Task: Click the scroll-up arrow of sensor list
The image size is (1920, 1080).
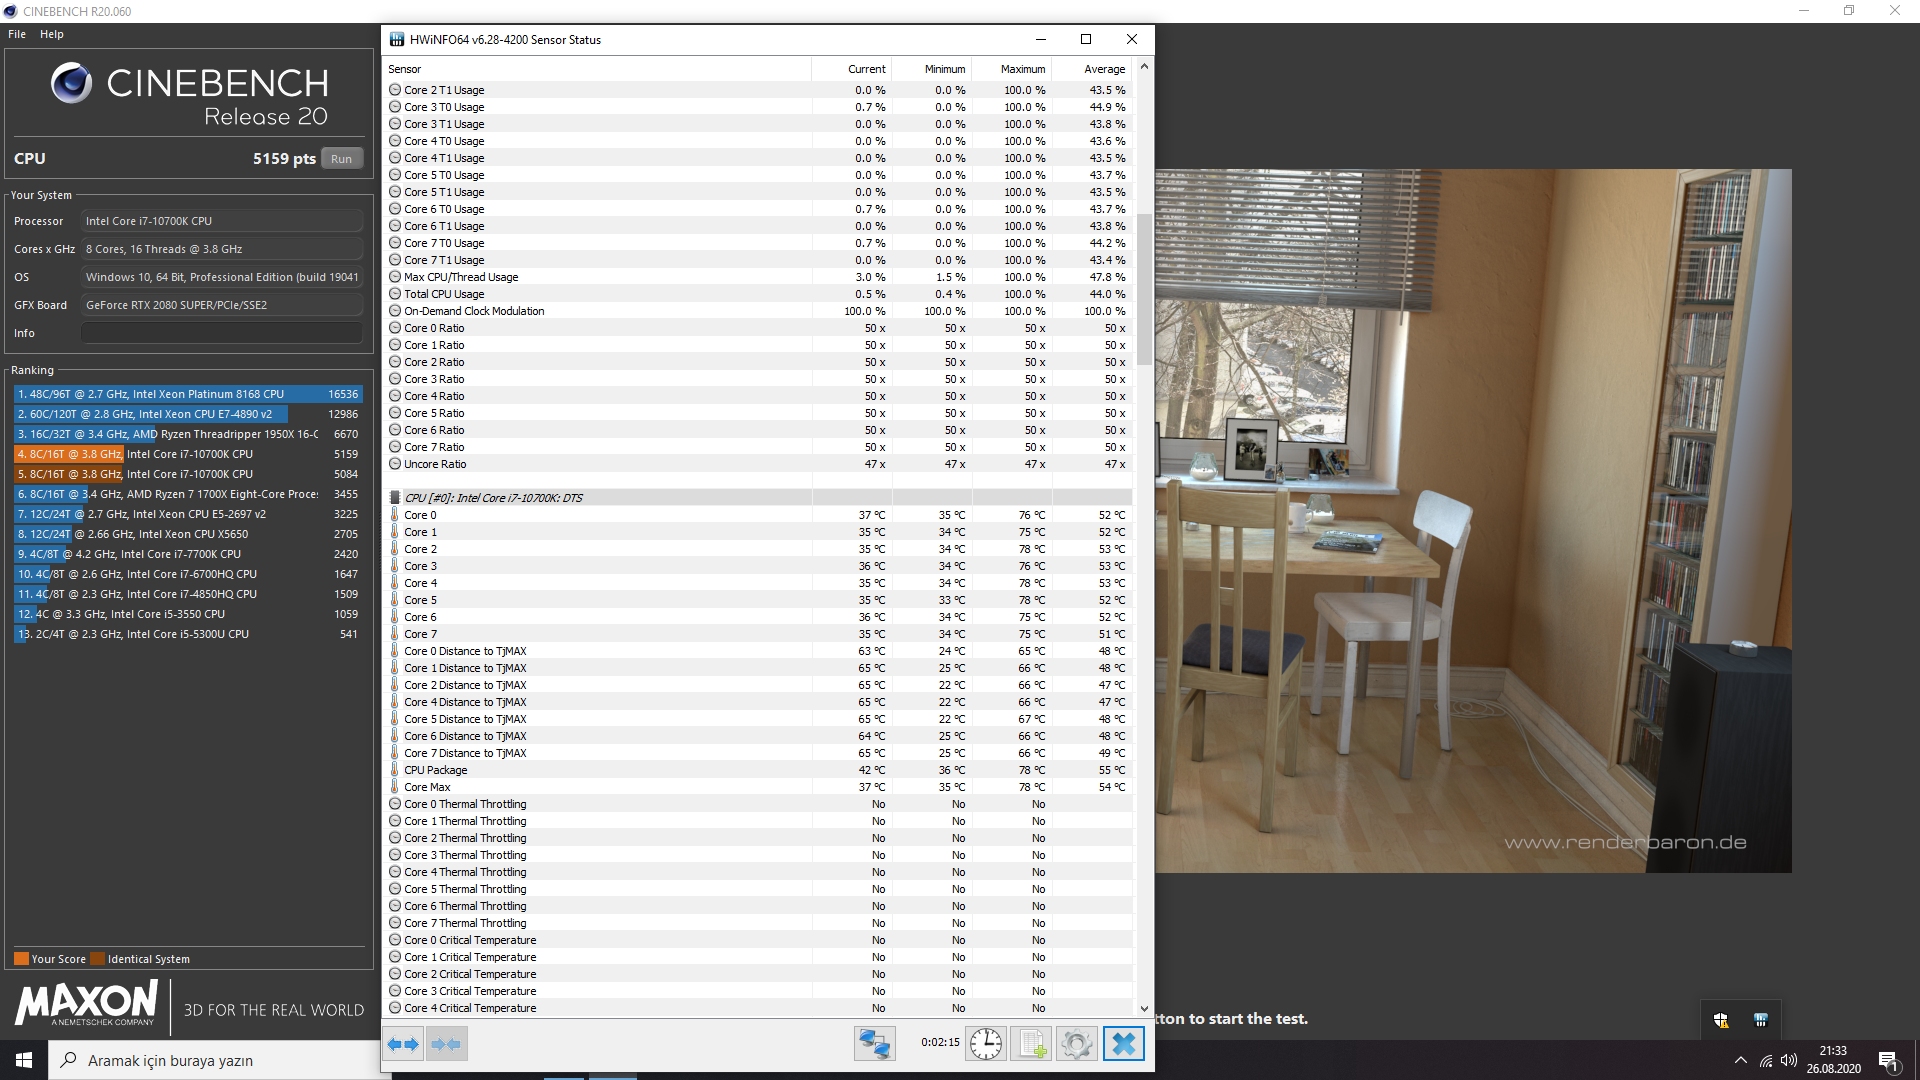Action: 1144,66
